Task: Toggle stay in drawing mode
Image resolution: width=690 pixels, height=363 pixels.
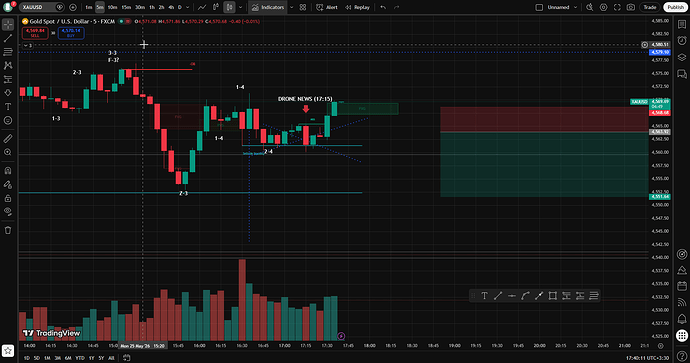Action: [x=8, y=184]
